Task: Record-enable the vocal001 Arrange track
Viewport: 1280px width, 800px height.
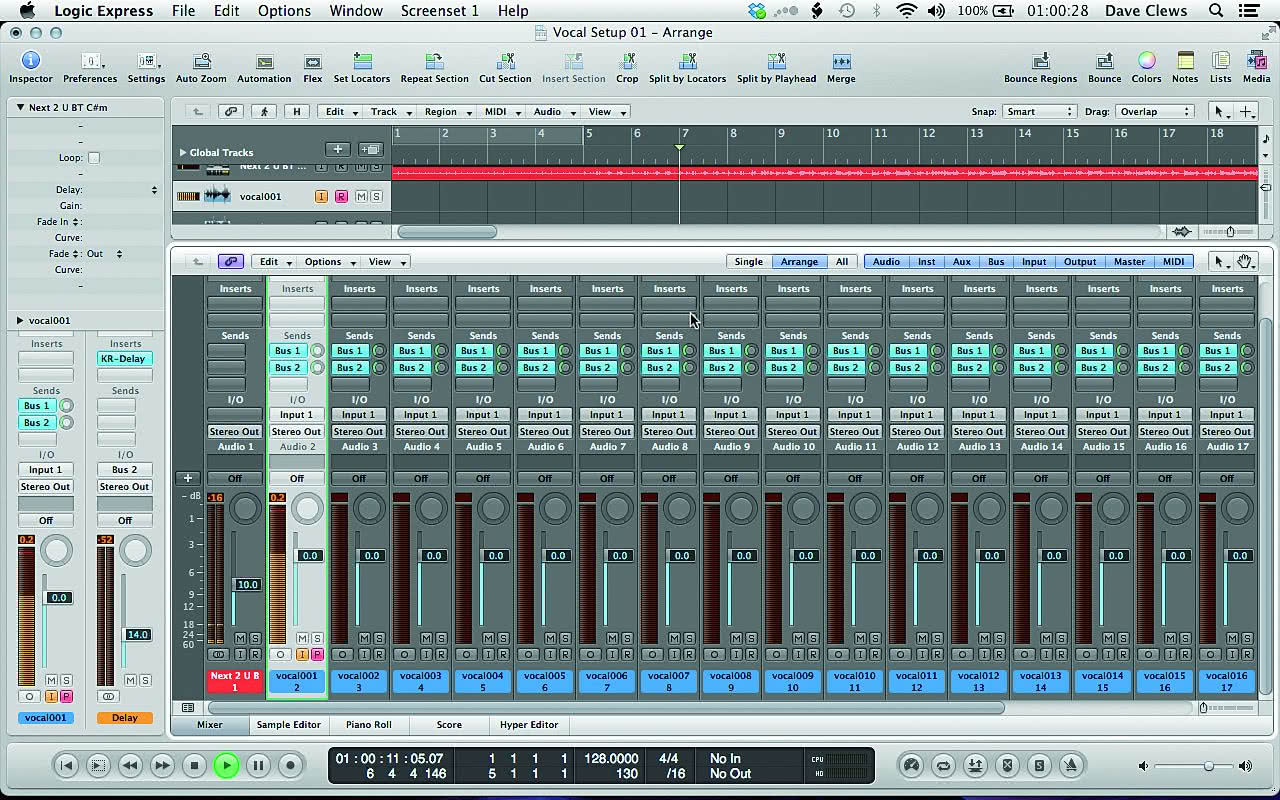Action: 341,197
